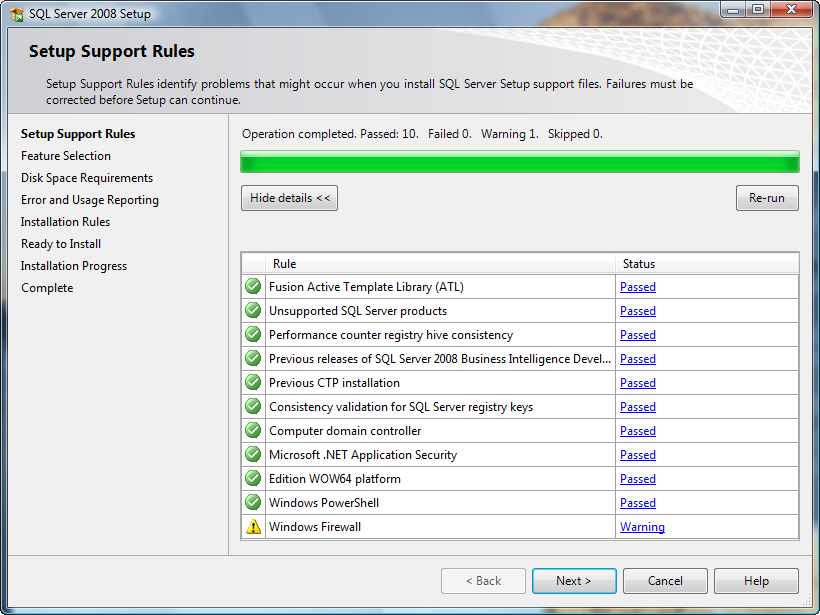Open Warning link for Windows Firewall
The height and width of the screenshot is (615, 820).
(642, 527)
